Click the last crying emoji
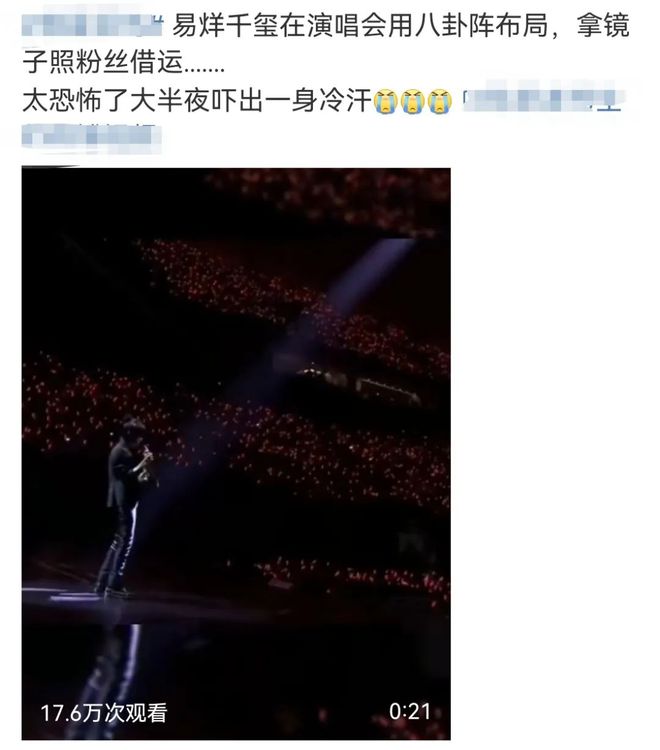Image resolution: width=660 pixels, height=750 pixels. pos(440,101)
